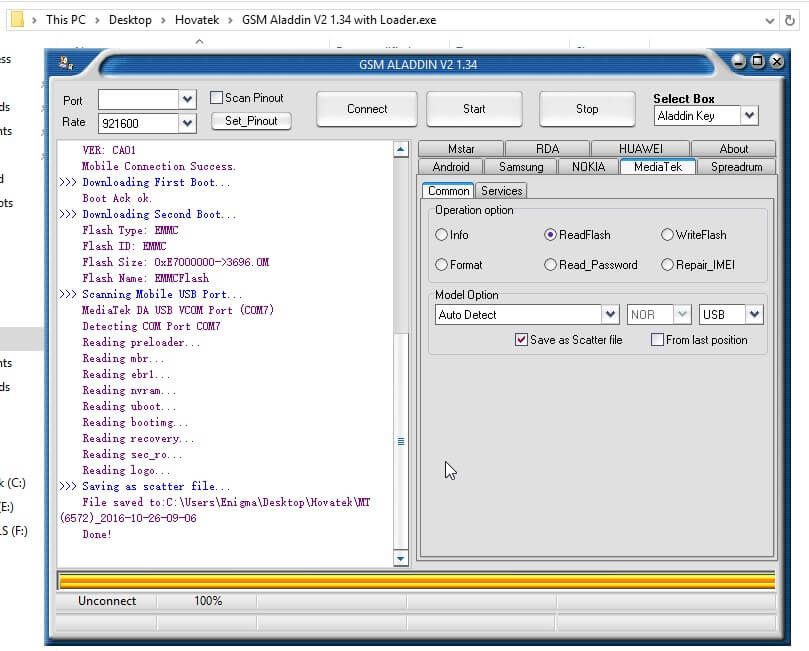Click the log scrollbar down arrow
The image size is (809, 651).
(x=401, y=558)
